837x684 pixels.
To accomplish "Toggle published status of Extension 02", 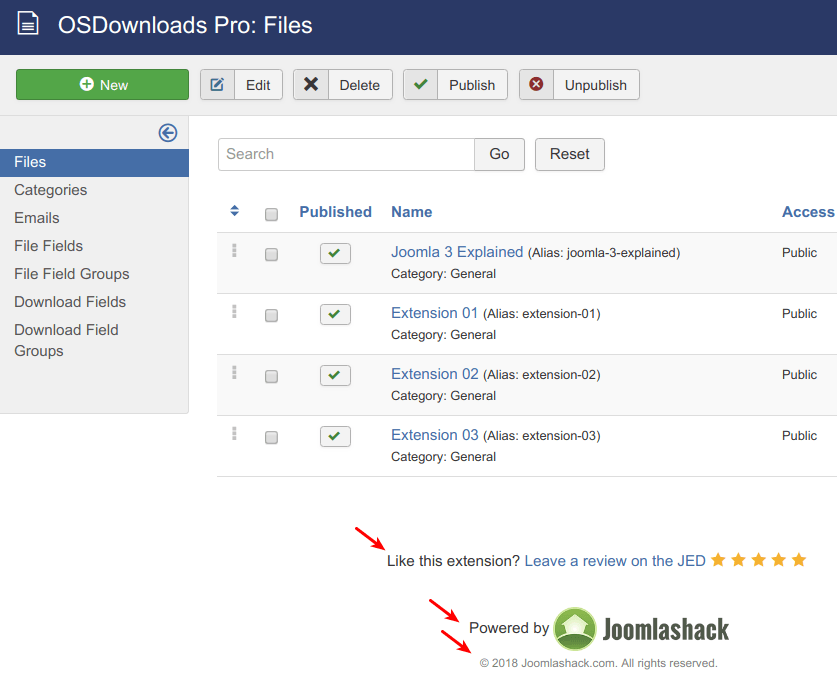I will point(335,375).
